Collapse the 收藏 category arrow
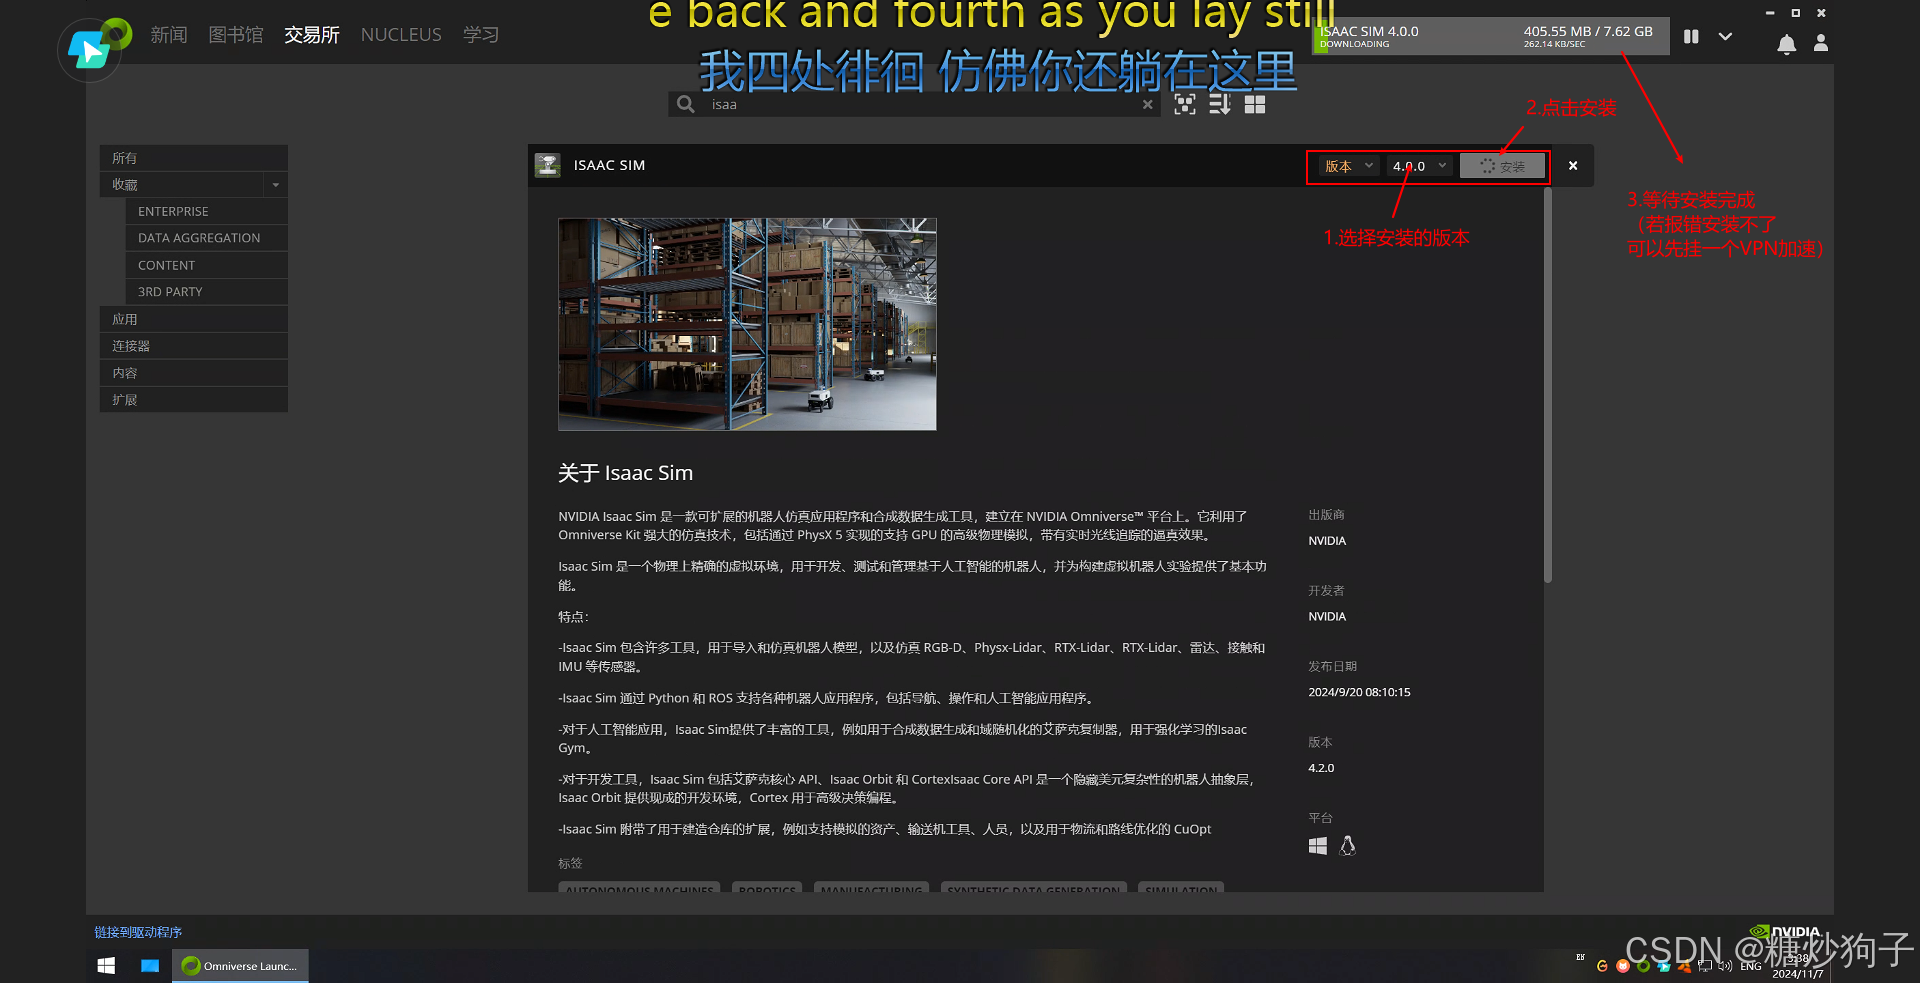Image resolution: width=1920 pixels, height=983 pixels. 276,185
